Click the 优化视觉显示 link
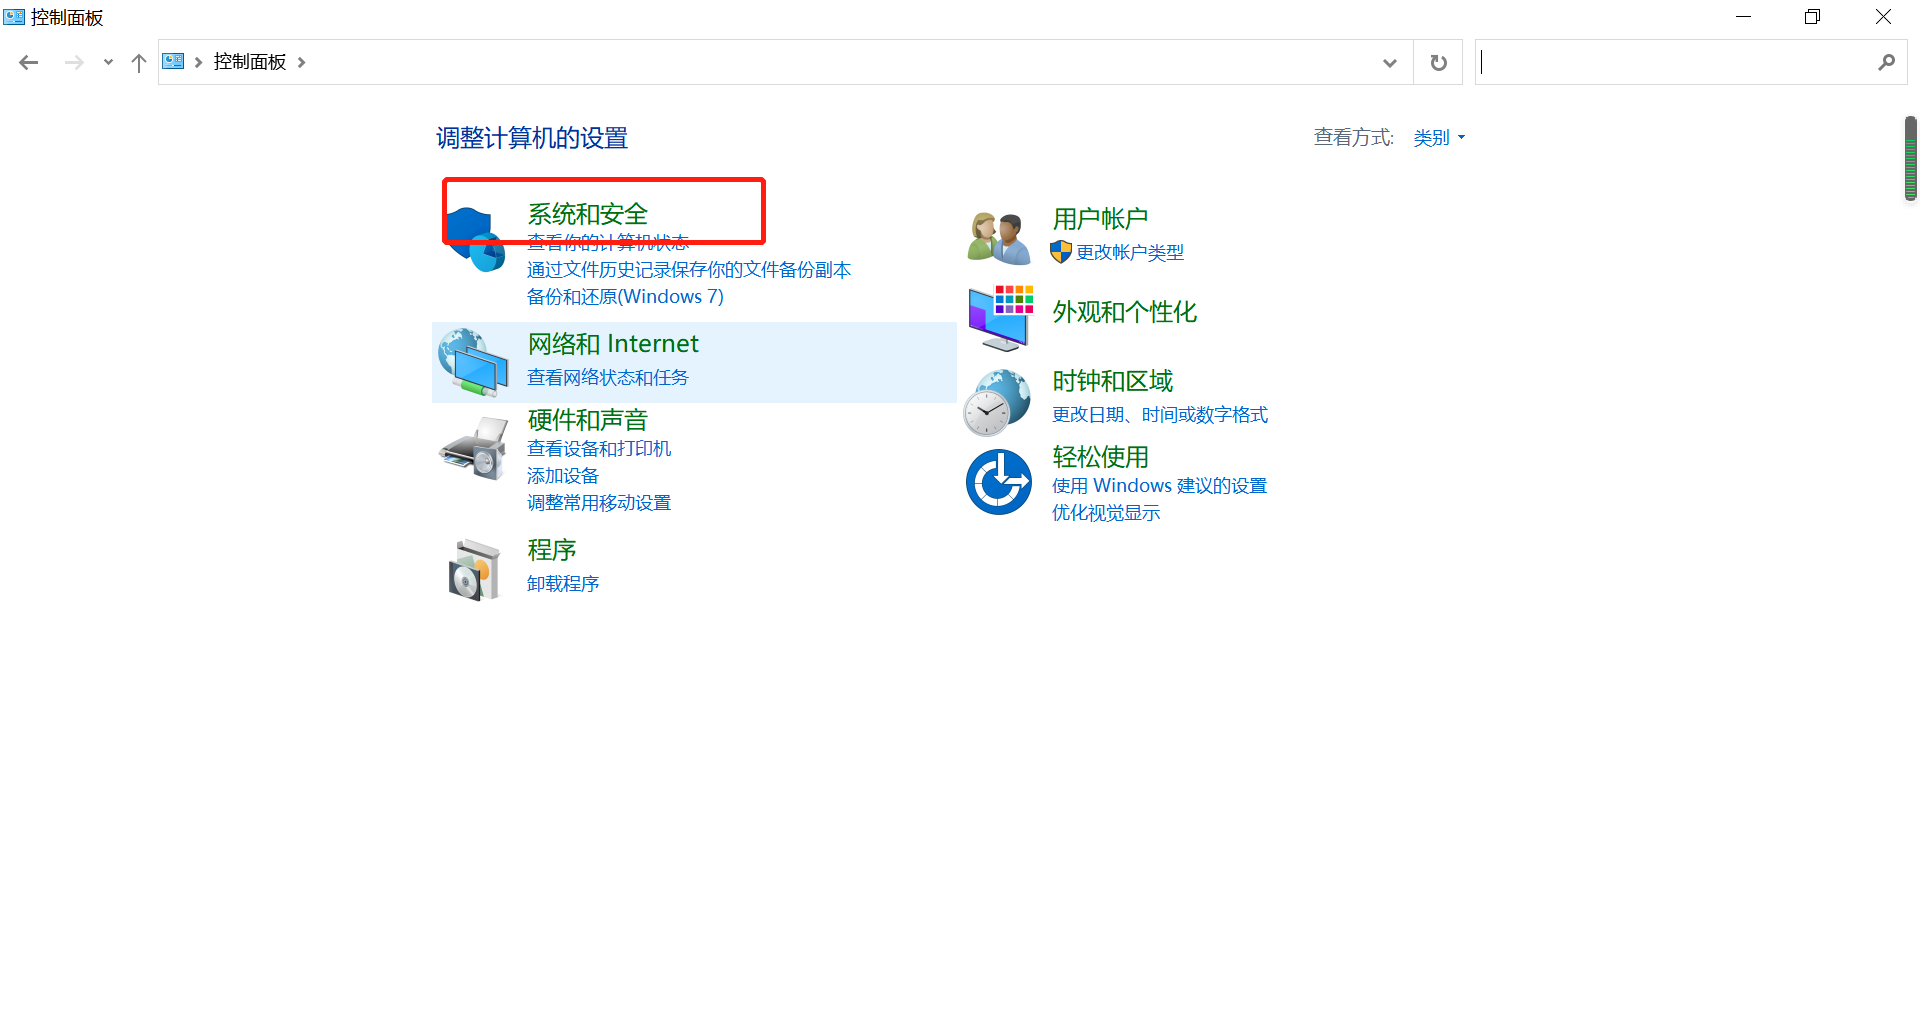 (x=1106, y=513)
